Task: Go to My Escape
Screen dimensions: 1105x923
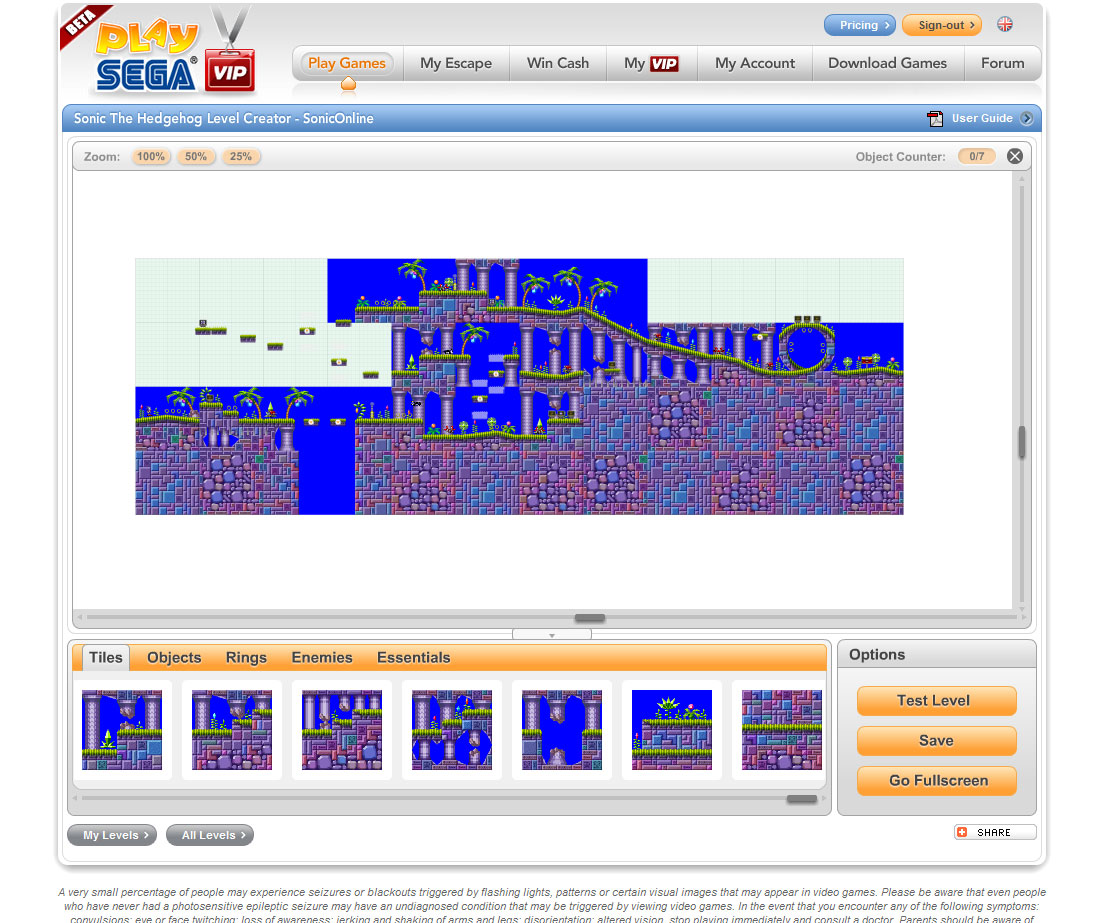Action: pos(456,63)
